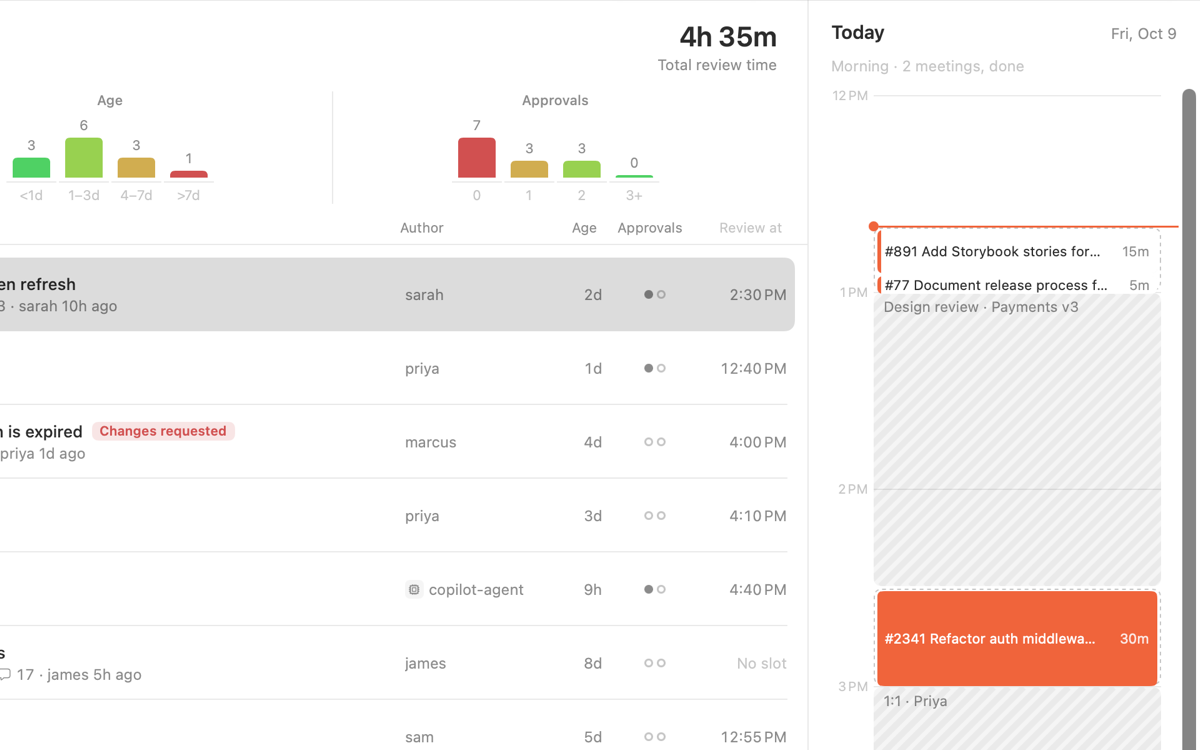Click the yellow 1 approval bar

click(529, 169)
